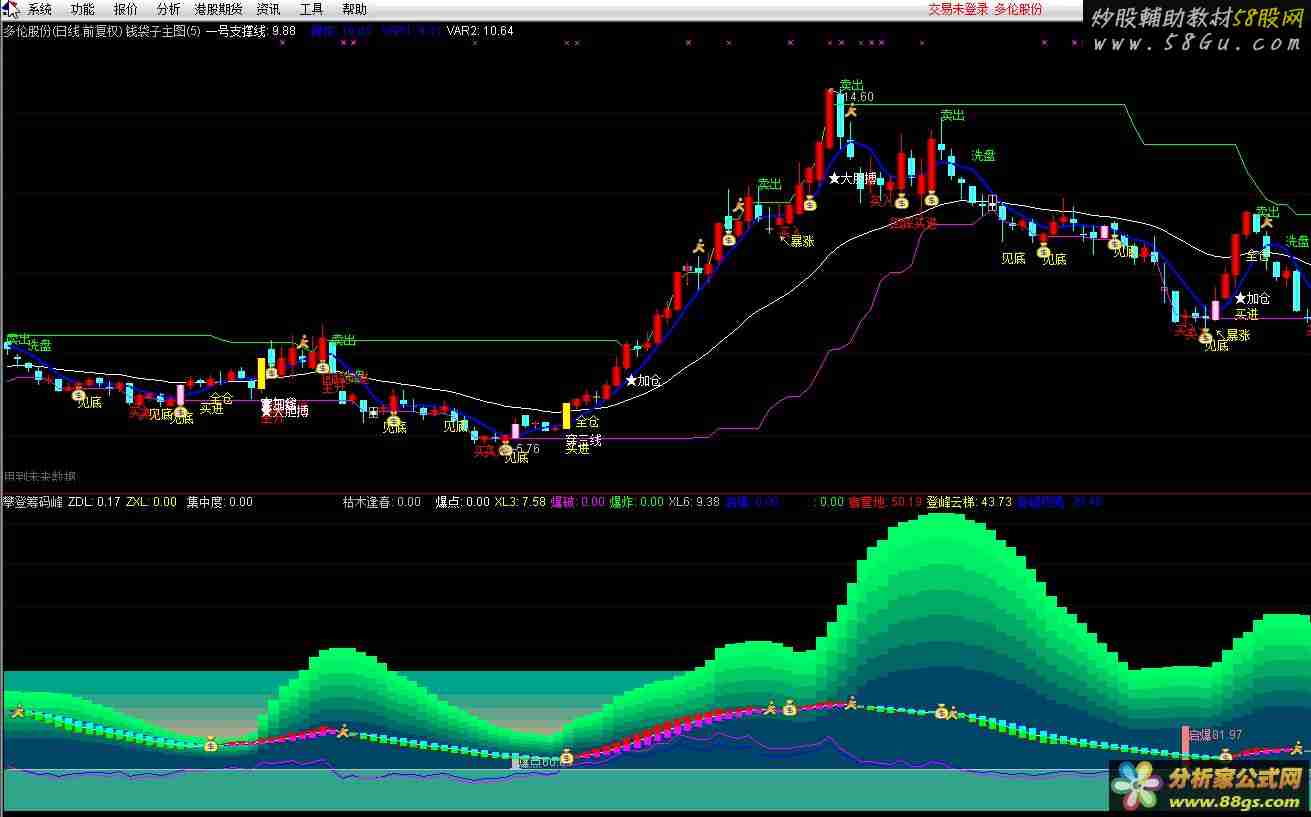Open the 系统 menu
Screen dimensions: 1311x817
point(40,9)
